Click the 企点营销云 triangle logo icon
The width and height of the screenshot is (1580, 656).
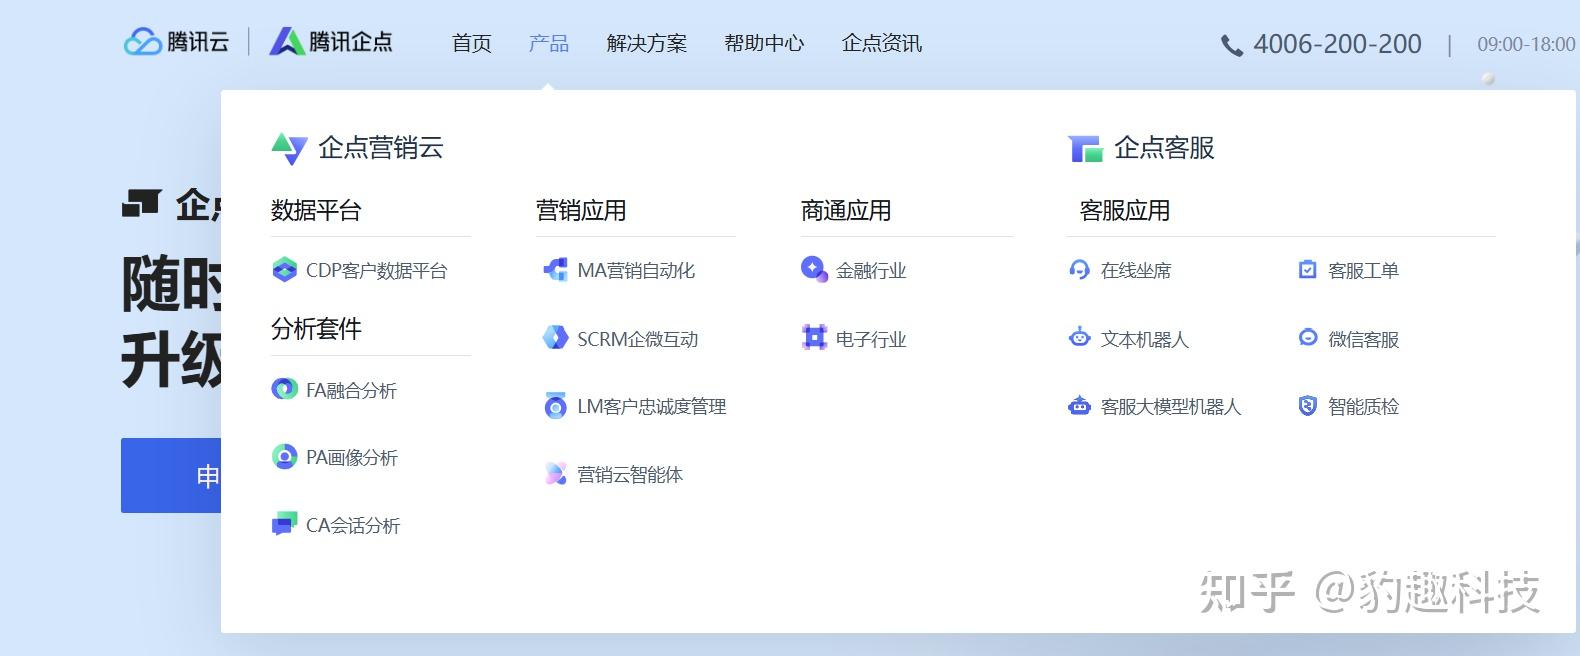289,148
